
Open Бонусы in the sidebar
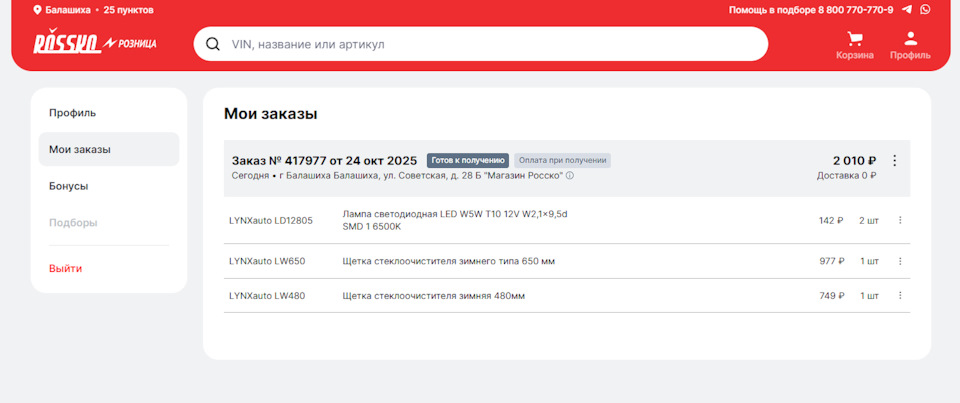tap(109, 186)
